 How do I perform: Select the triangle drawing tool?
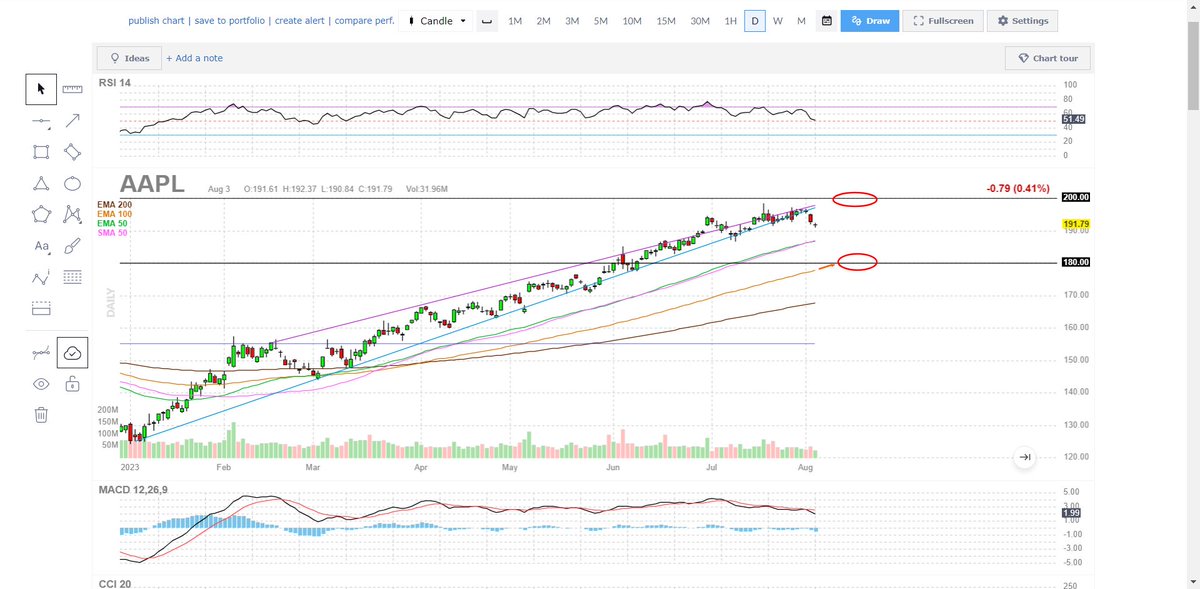click(x=41, y=183)
